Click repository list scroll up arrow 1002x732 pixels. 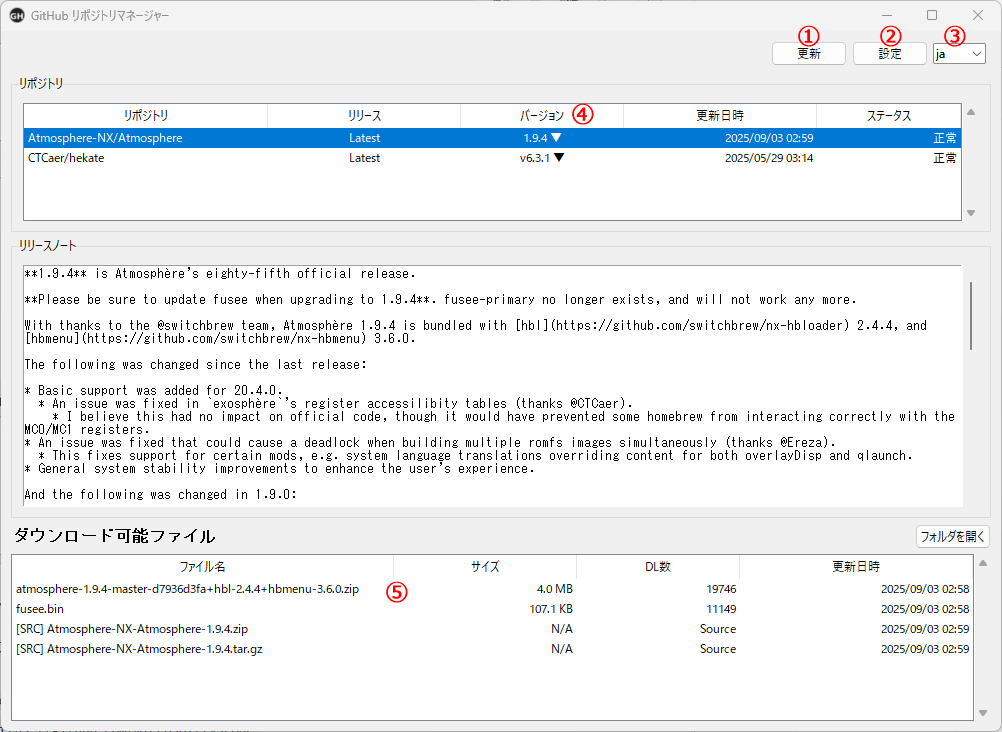tap(971, 113)
